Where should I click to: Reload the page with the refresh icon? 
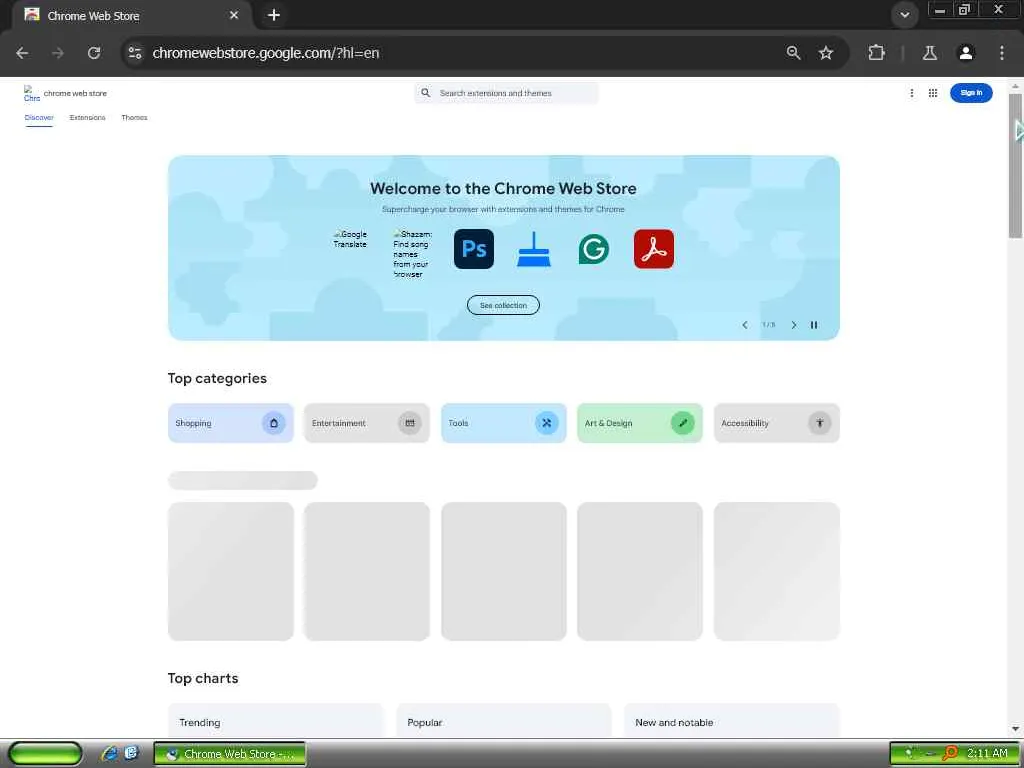94,53
